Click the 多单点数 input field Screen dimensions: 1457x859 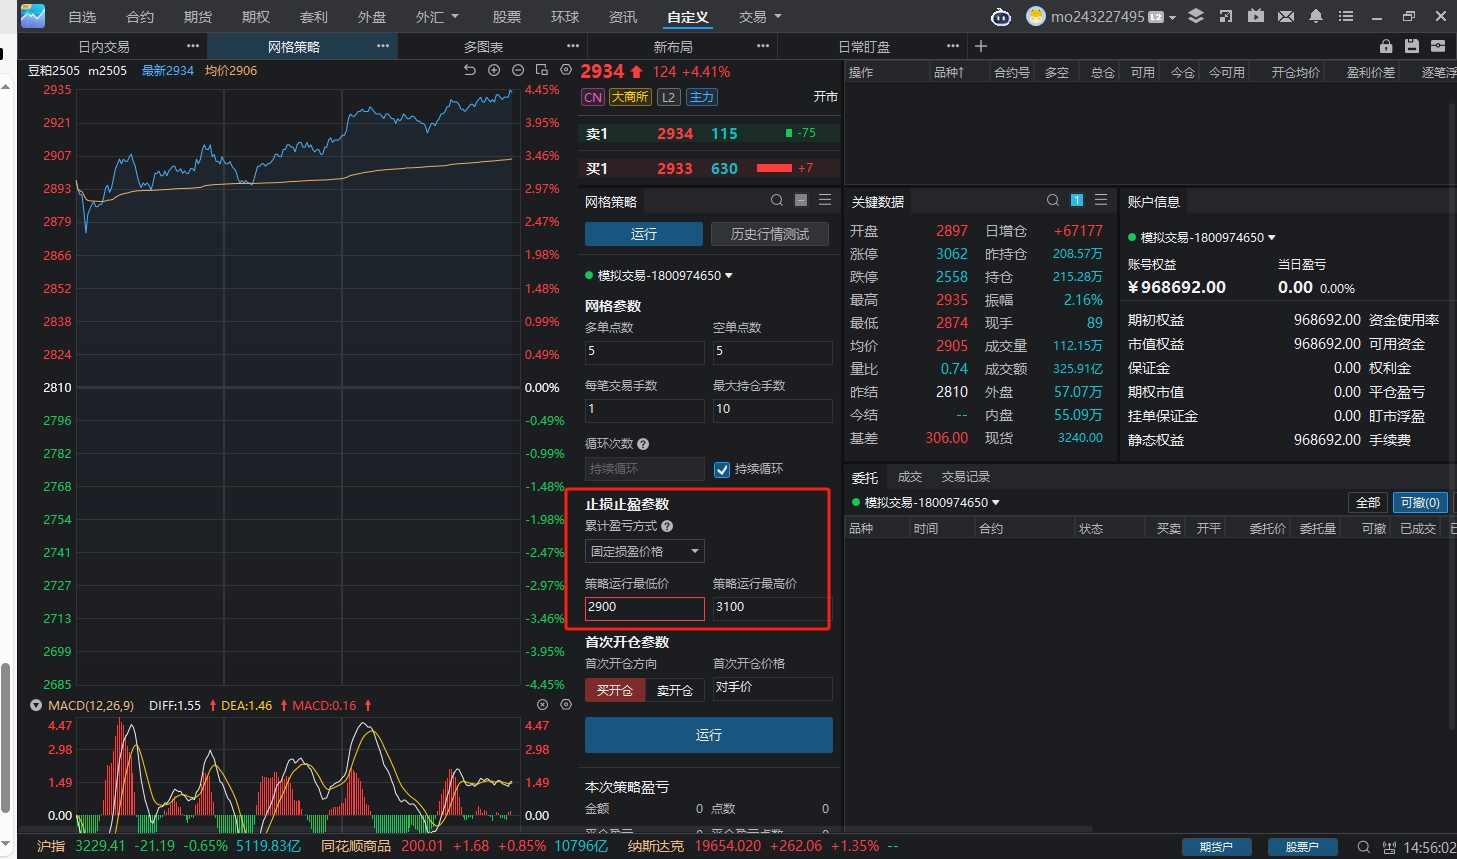[x=645, y=352]
